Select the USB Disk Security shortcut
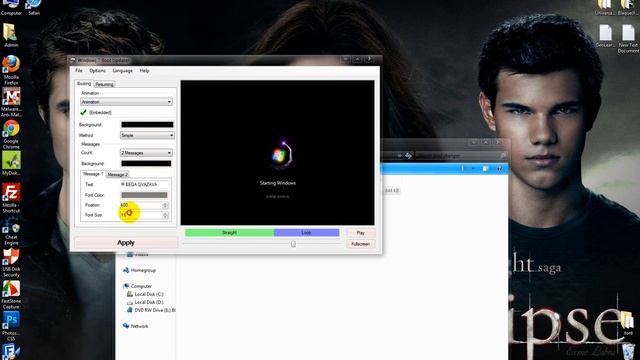The image size is (640, 360). click(x=11, y=262)
